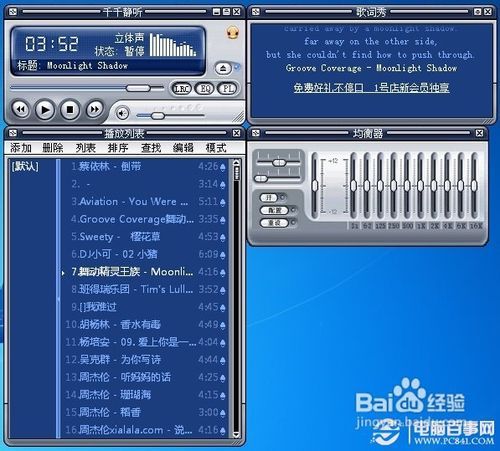500x451 pixels.
Task: Click the 开 equalizer on button
Action: pos(269,198)
